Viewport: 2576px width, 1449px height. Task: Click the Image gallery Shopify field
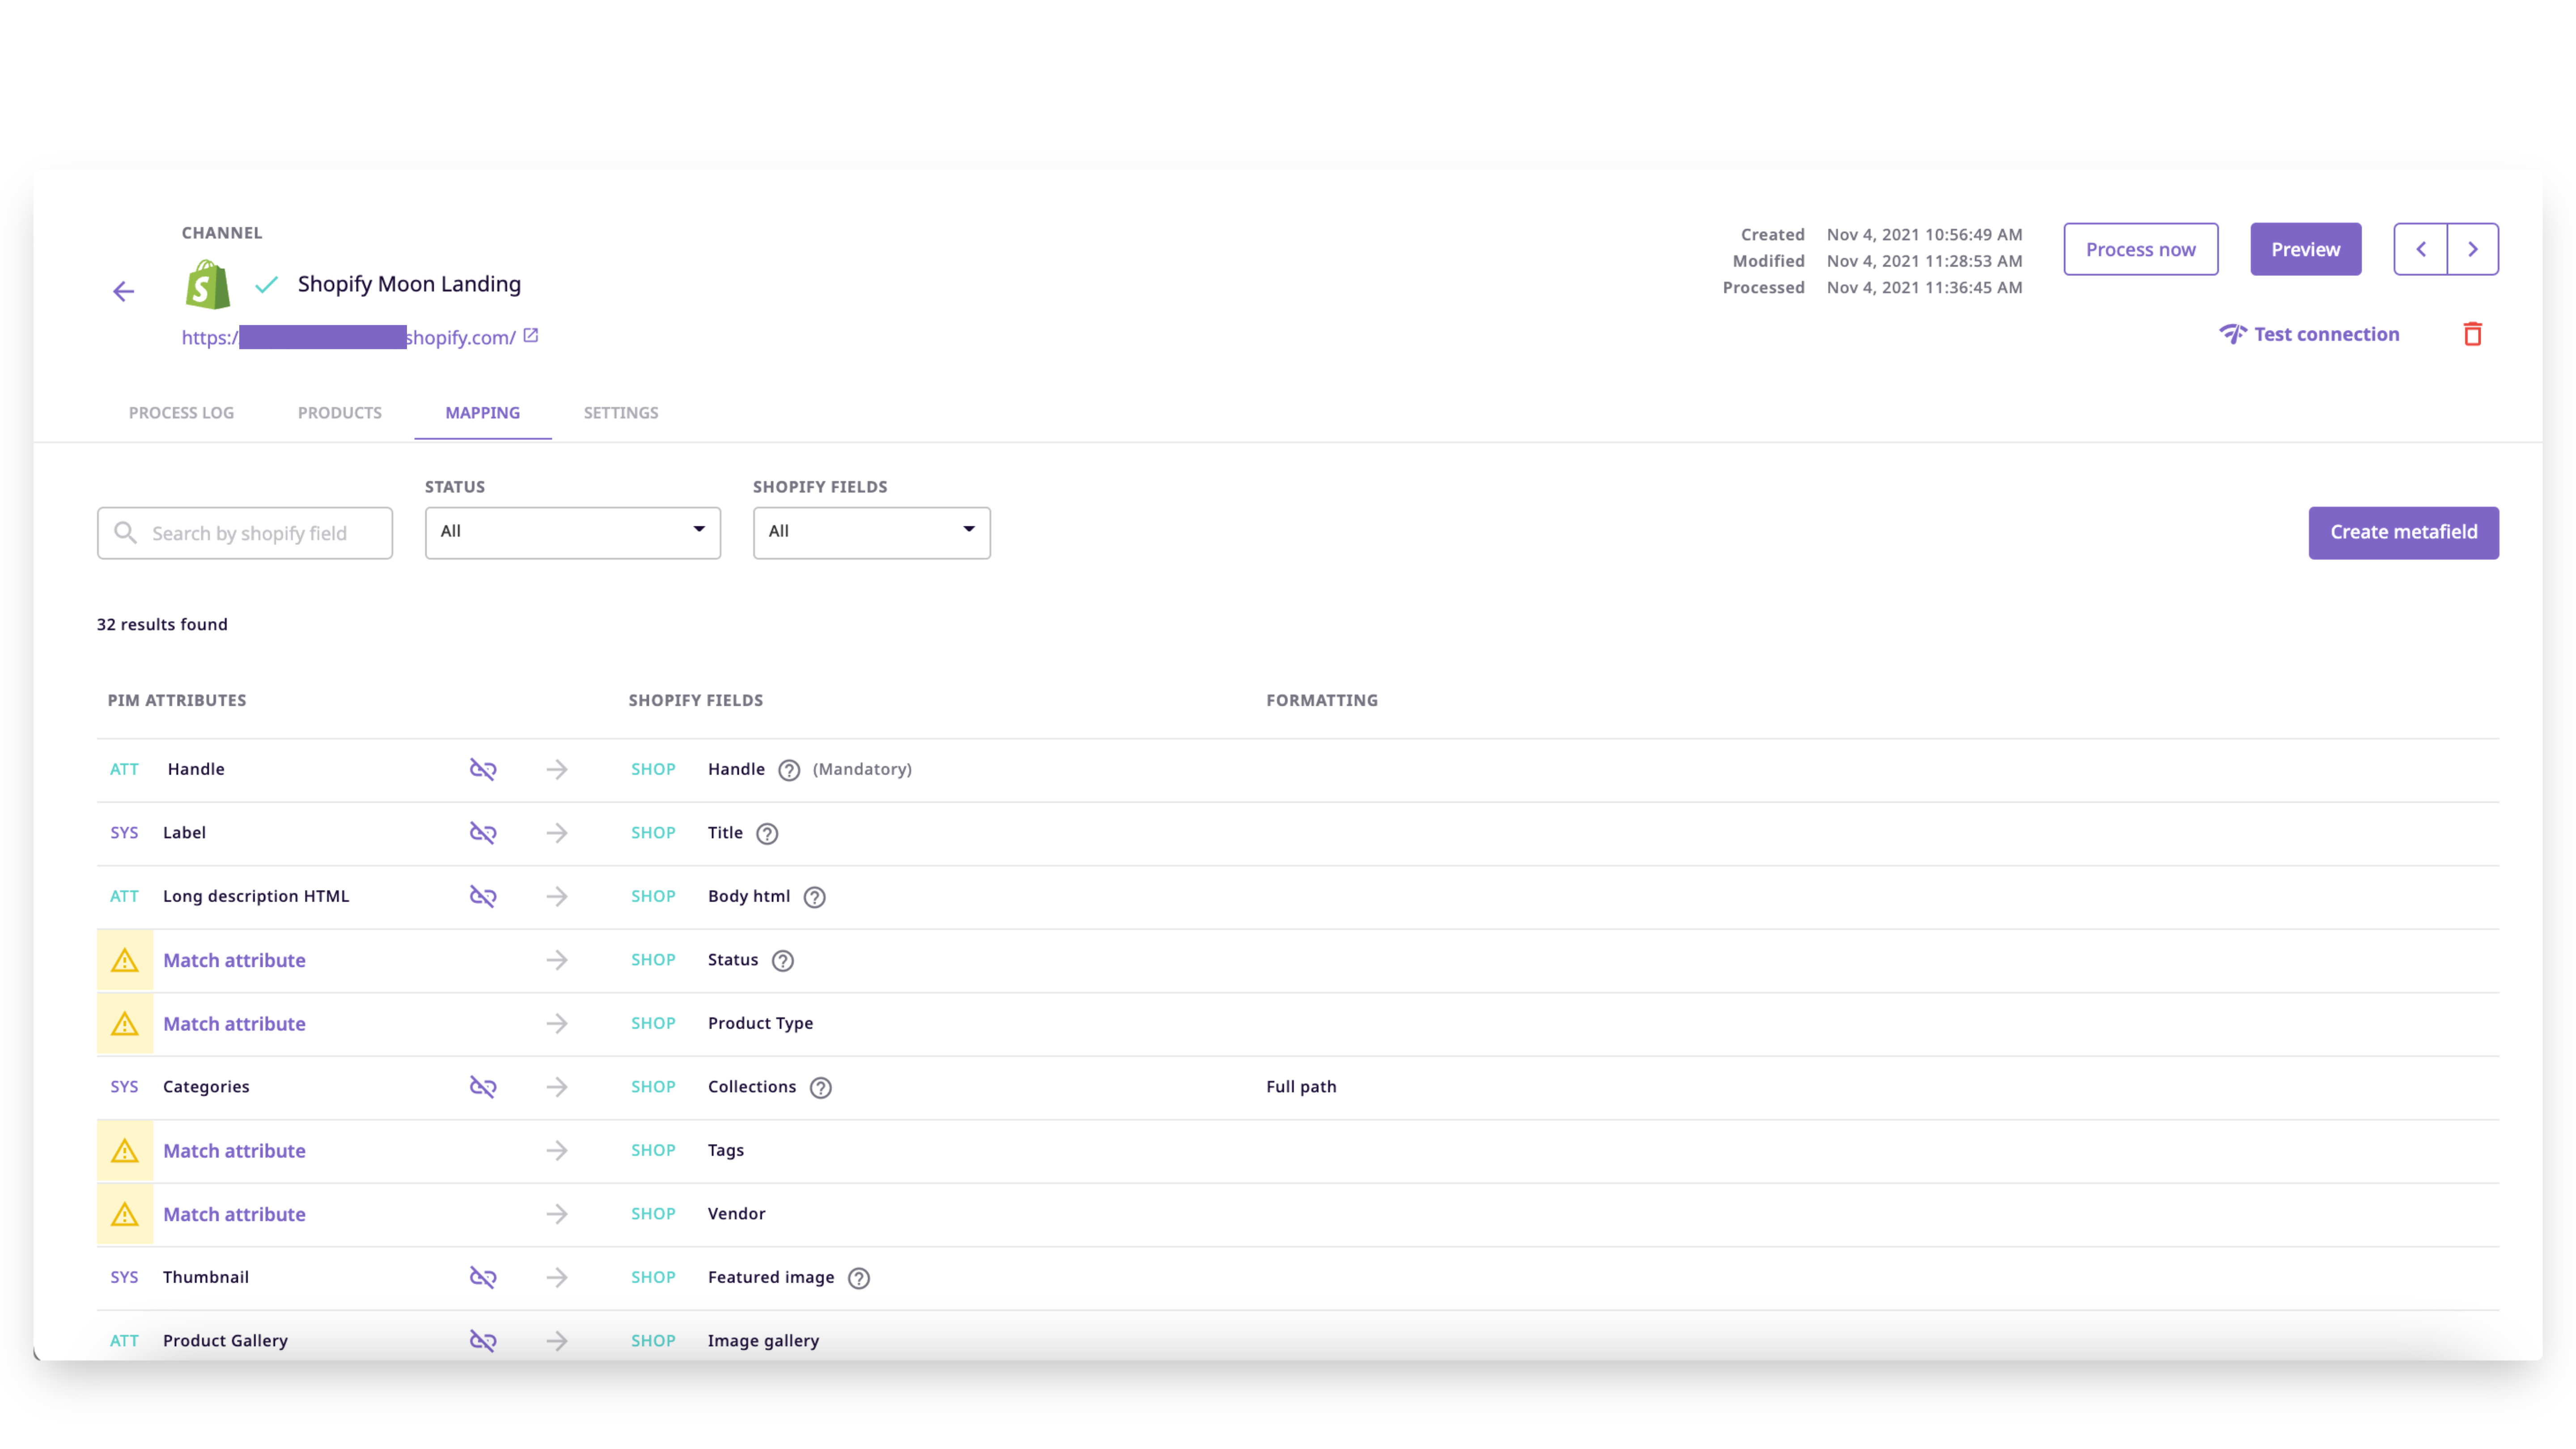763,1341
